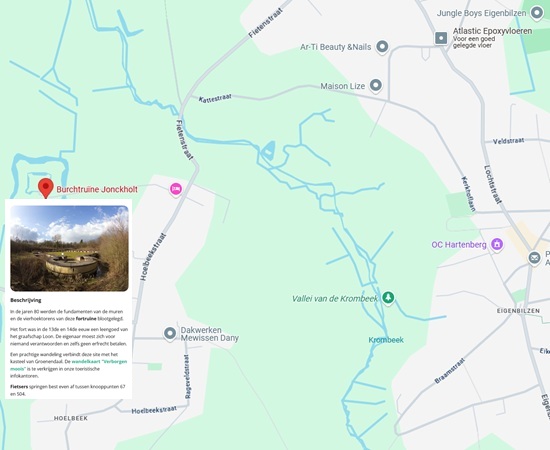
Task: Select the Jungle Boys Eigenbilzen pin
Action: [537, 13]
